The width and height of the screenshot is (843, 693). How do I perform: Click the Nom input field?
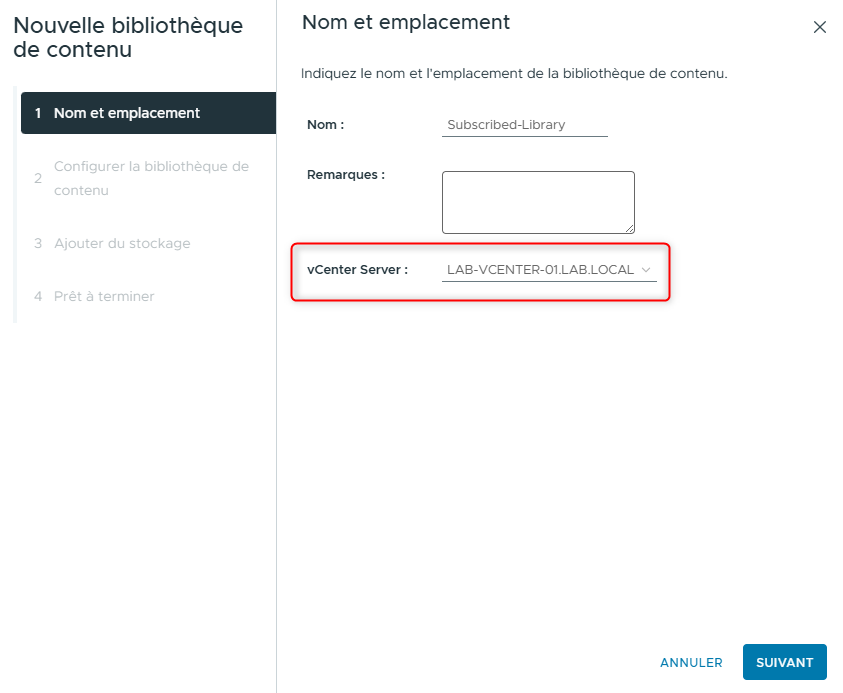tap(525, 124)
